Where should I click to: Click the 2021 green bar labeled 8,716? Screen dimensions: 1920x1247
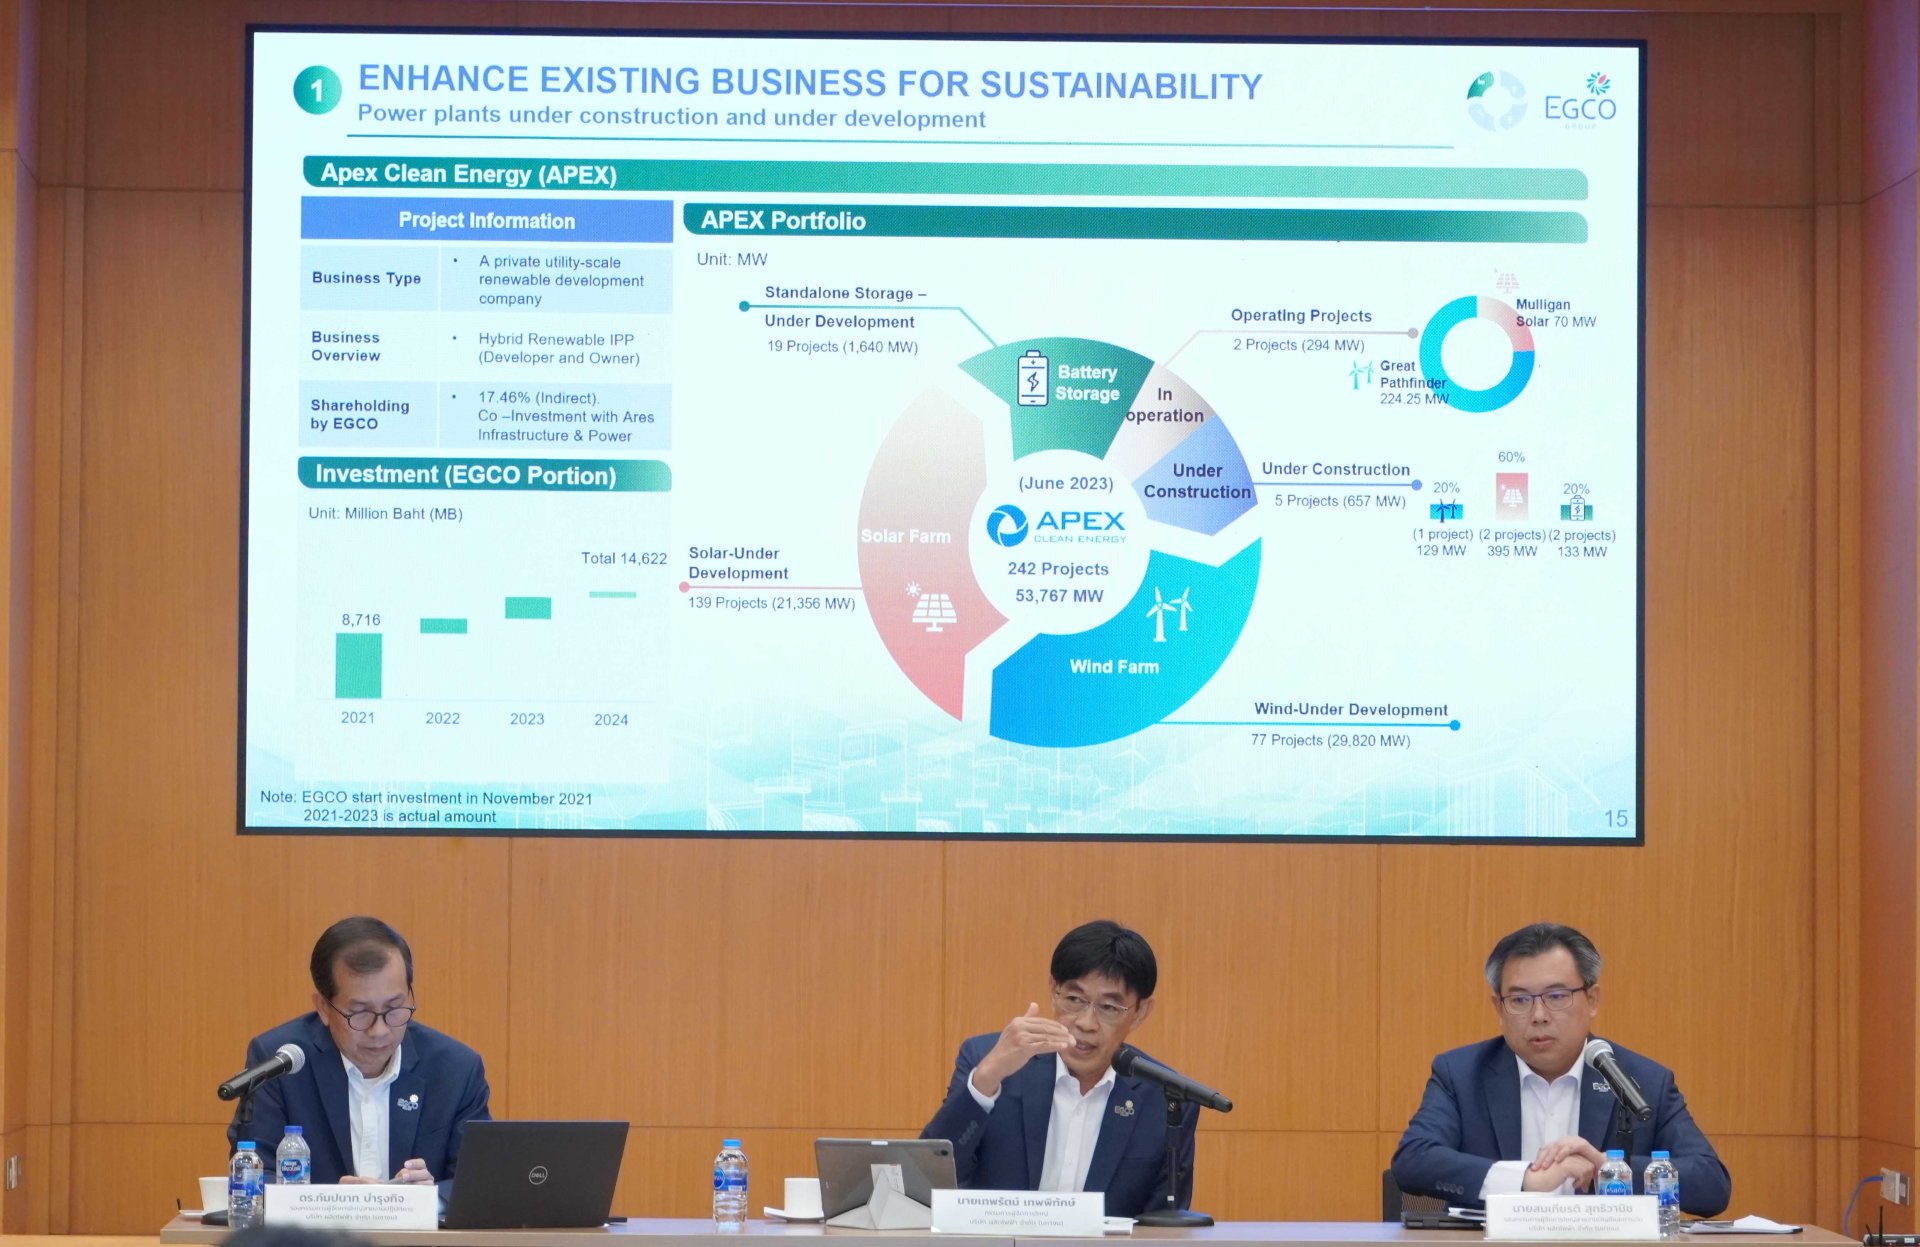[x=358, y=665]
